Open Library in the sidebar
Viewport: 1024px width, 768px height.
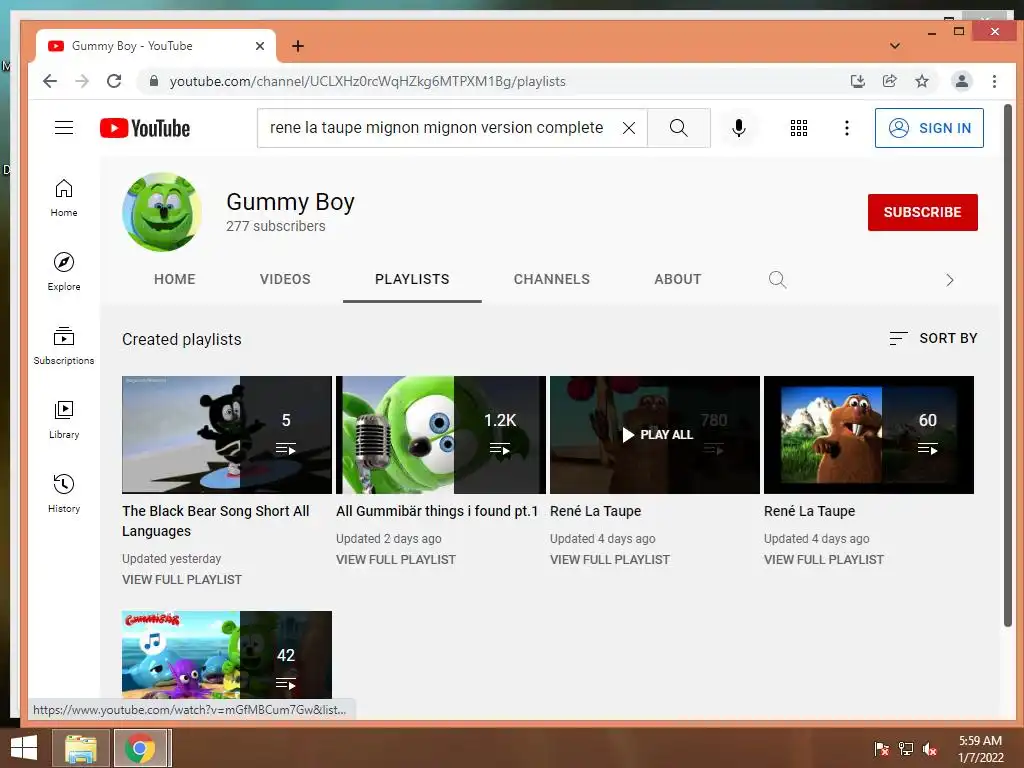tap(64, 420)
